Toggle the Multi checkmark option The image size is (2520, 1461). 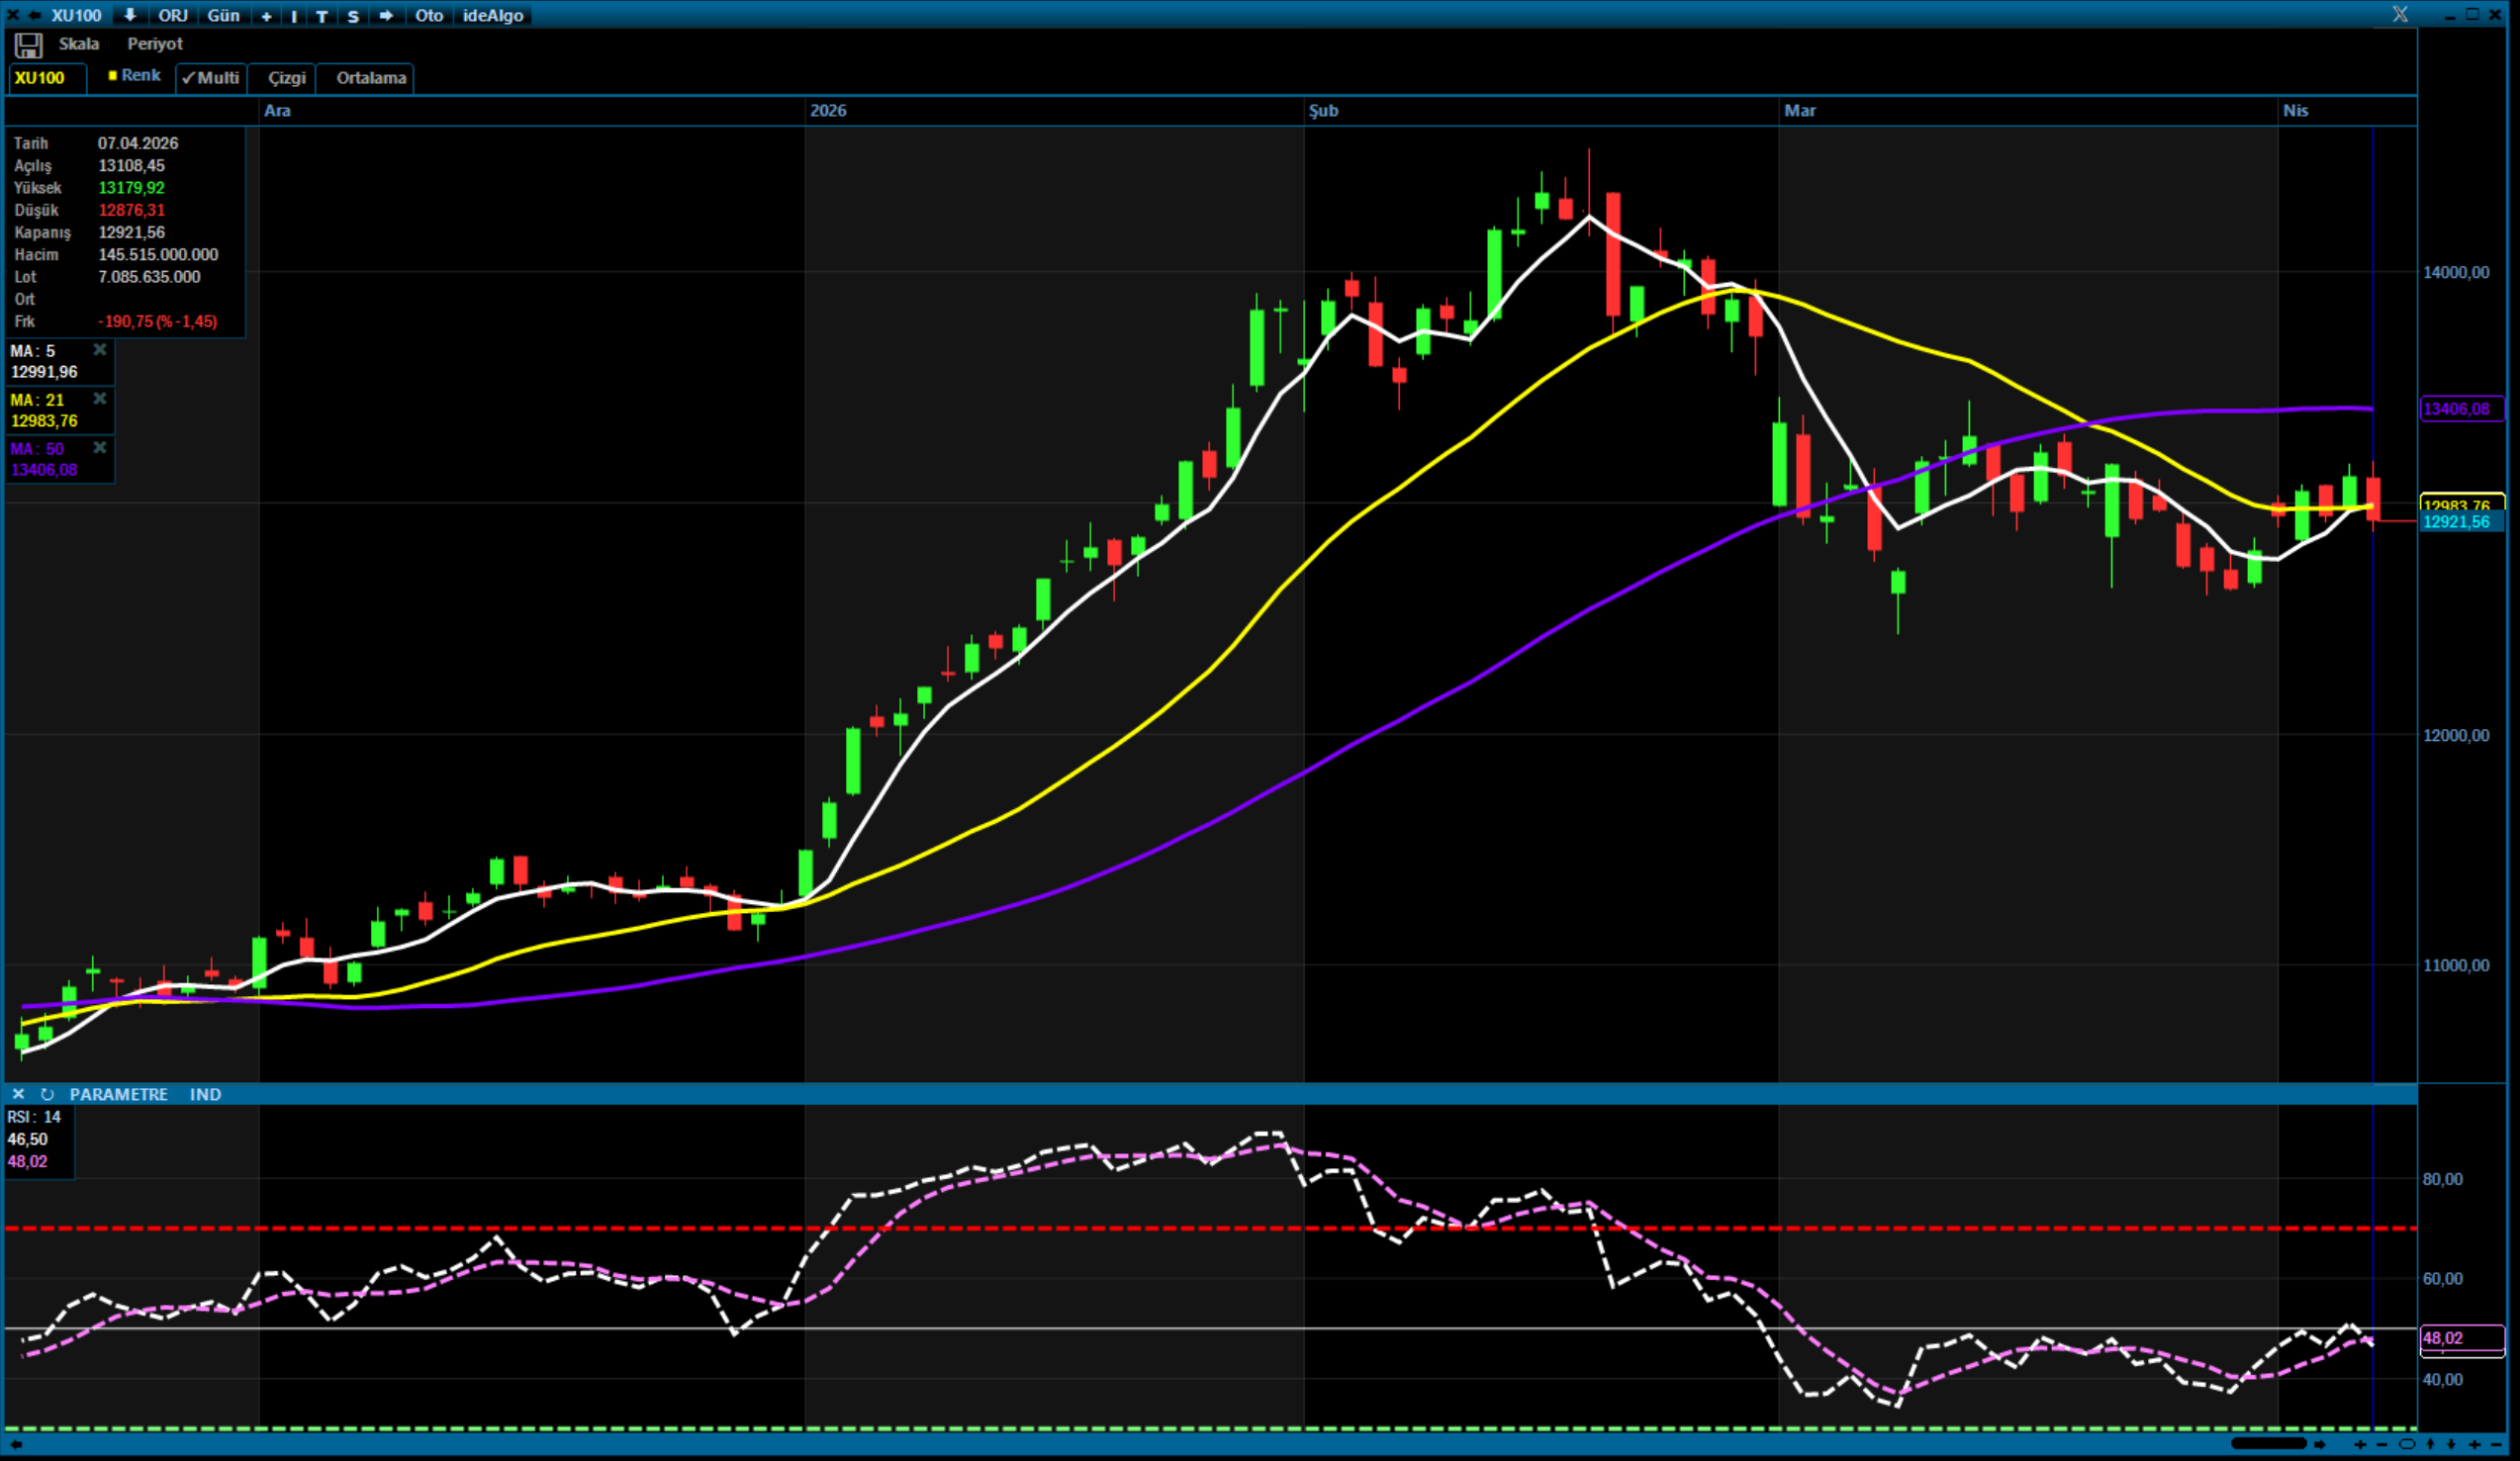pos(211,78)
